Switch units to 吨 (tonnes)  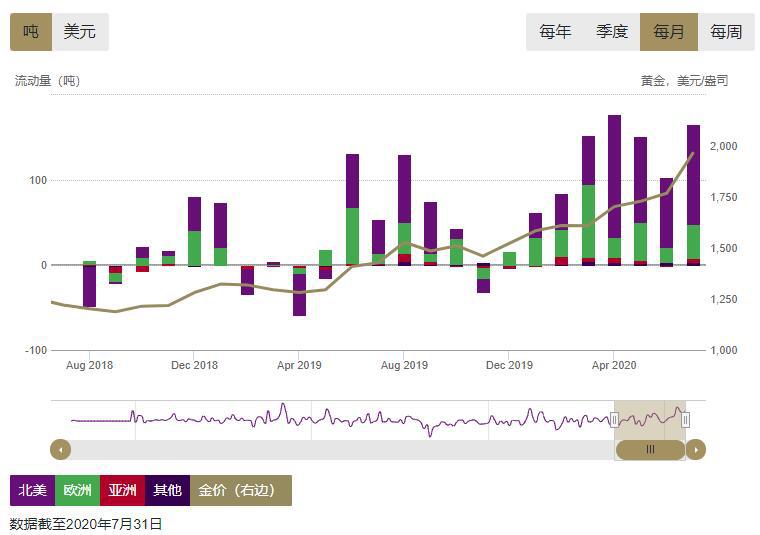[30, 31]
